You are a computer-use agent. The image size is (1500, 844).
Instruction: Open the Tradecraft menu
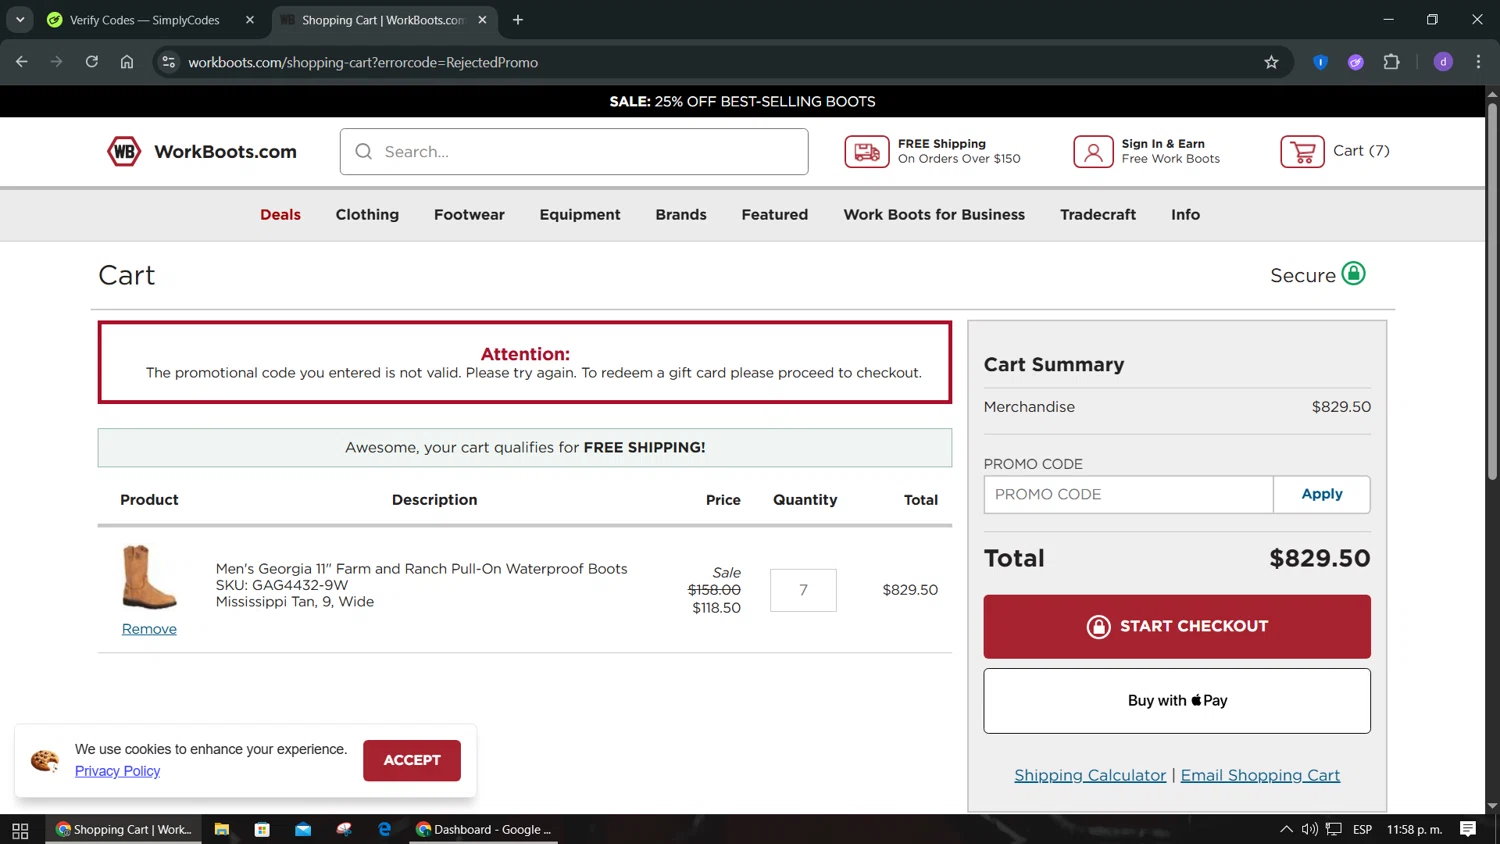pyautogui.click(x=1098, y=214)
